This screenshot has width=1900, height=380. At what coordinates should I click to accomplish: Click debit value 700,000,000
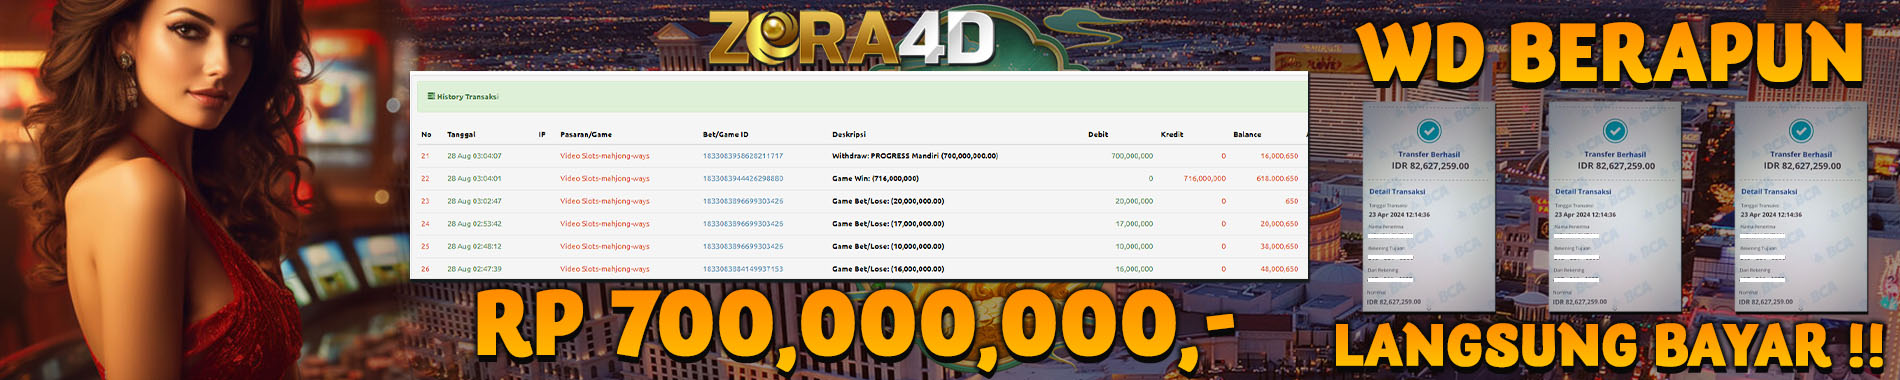pyautogui.click(x=1132, y=156)
